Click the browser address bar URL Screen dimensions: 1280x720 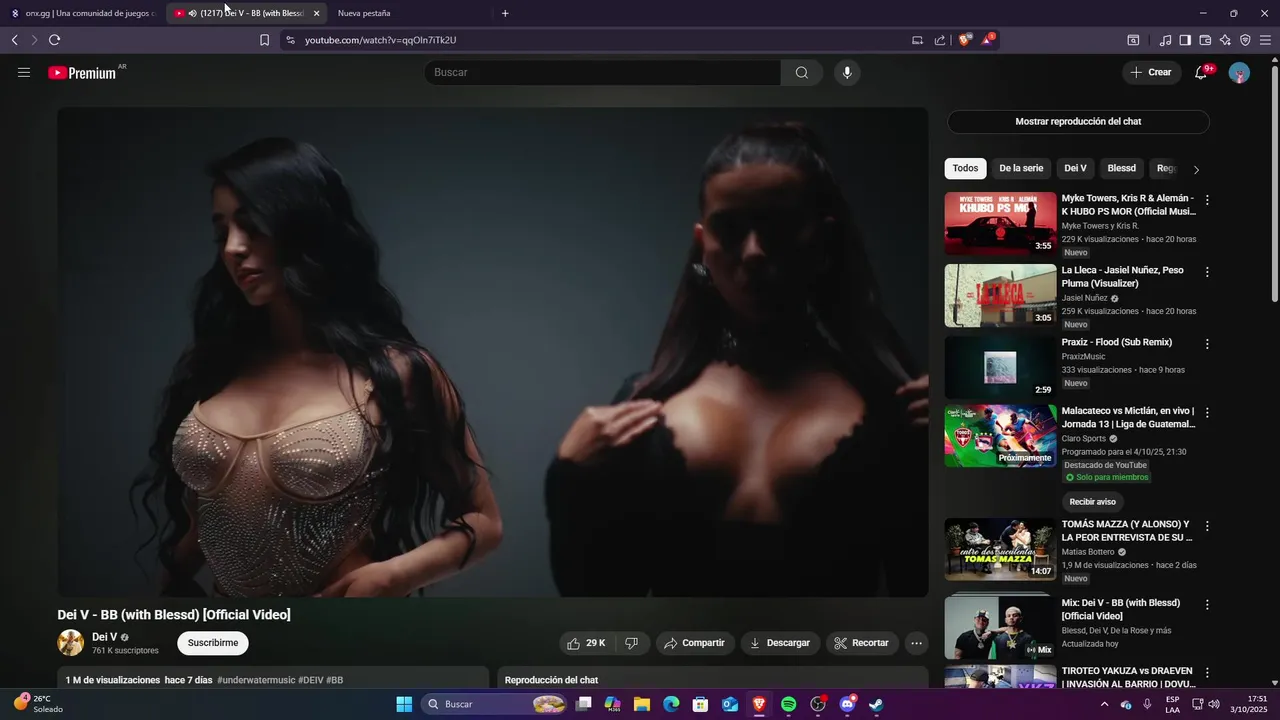pos(380,40)
